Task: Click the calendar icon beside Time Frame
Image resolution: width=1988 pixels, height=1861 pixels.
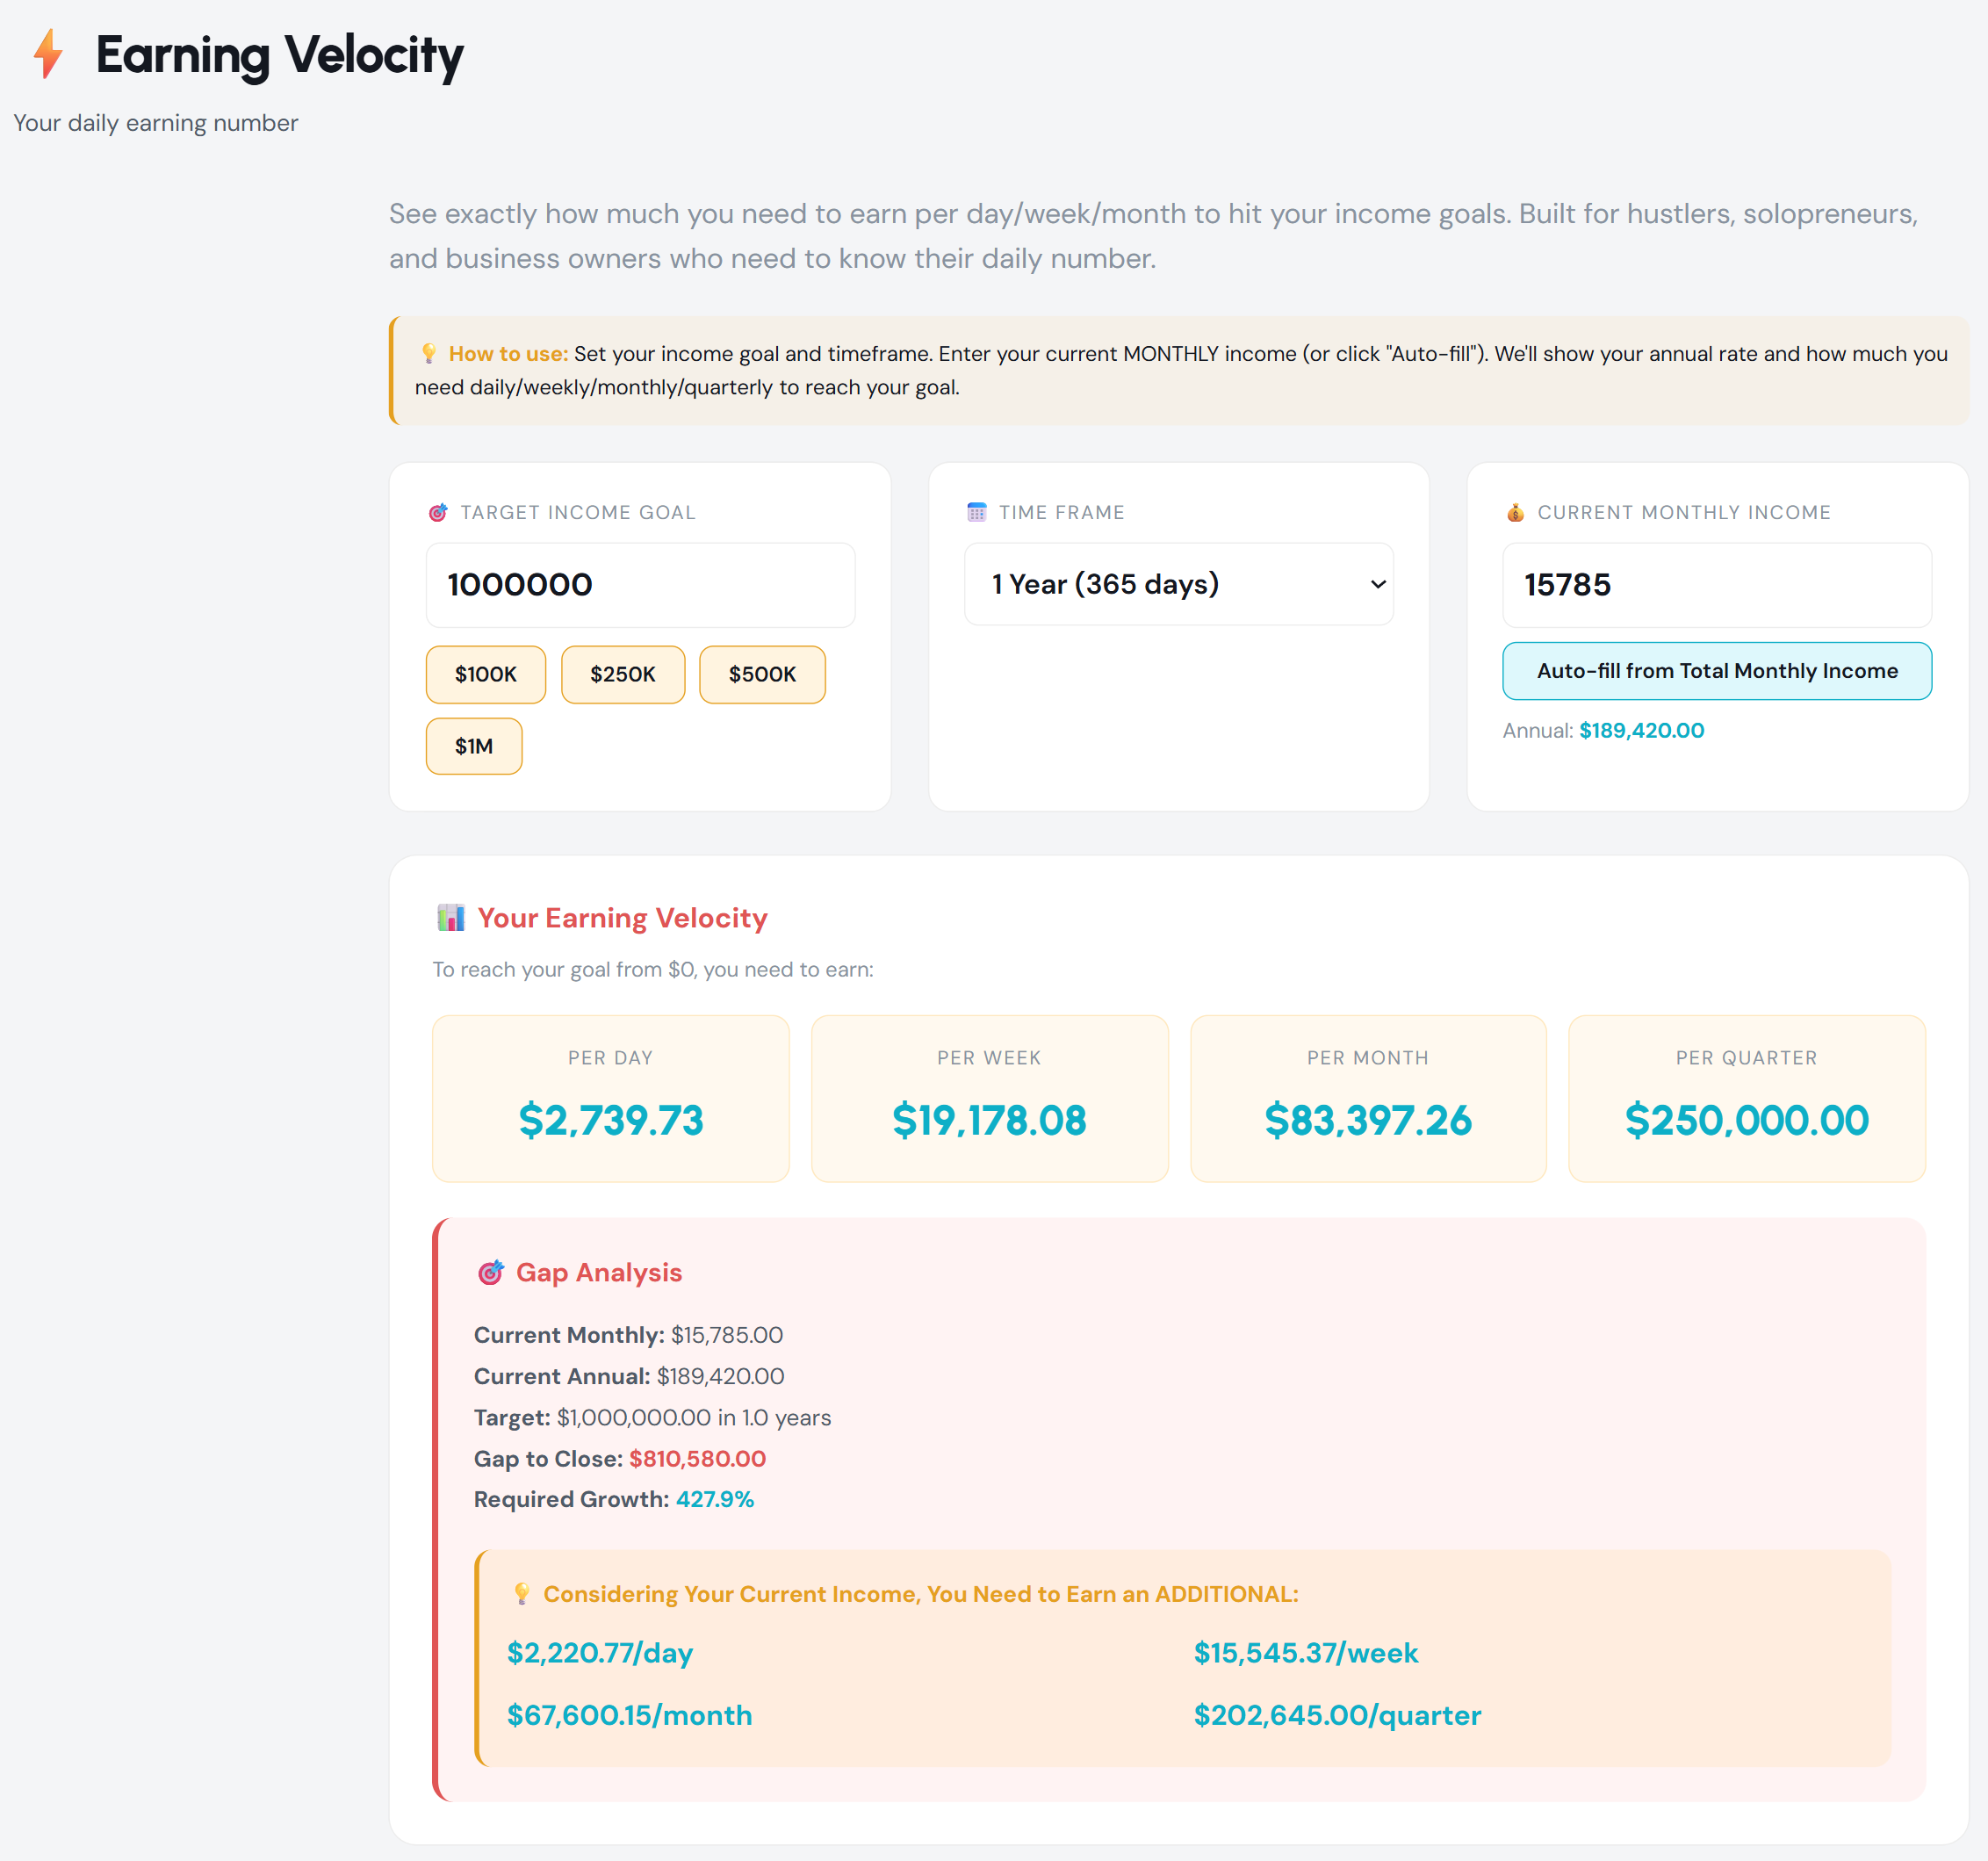Action: [977, 511]
